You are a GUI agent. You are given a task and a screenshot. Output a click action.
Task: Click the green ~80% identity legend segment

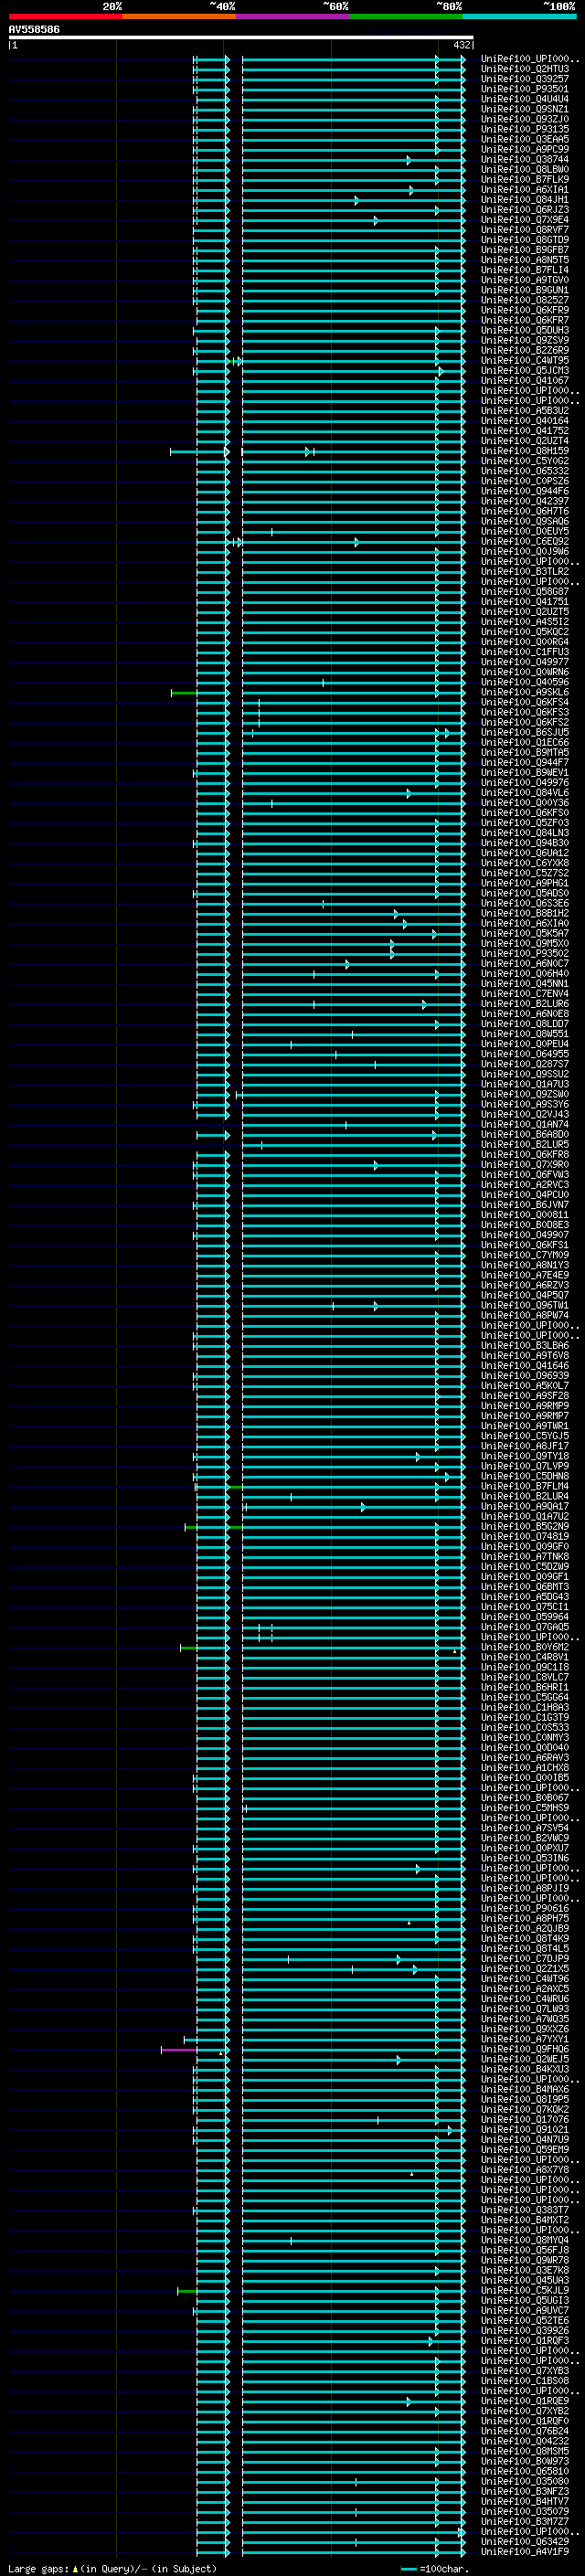tap(405, 16)
